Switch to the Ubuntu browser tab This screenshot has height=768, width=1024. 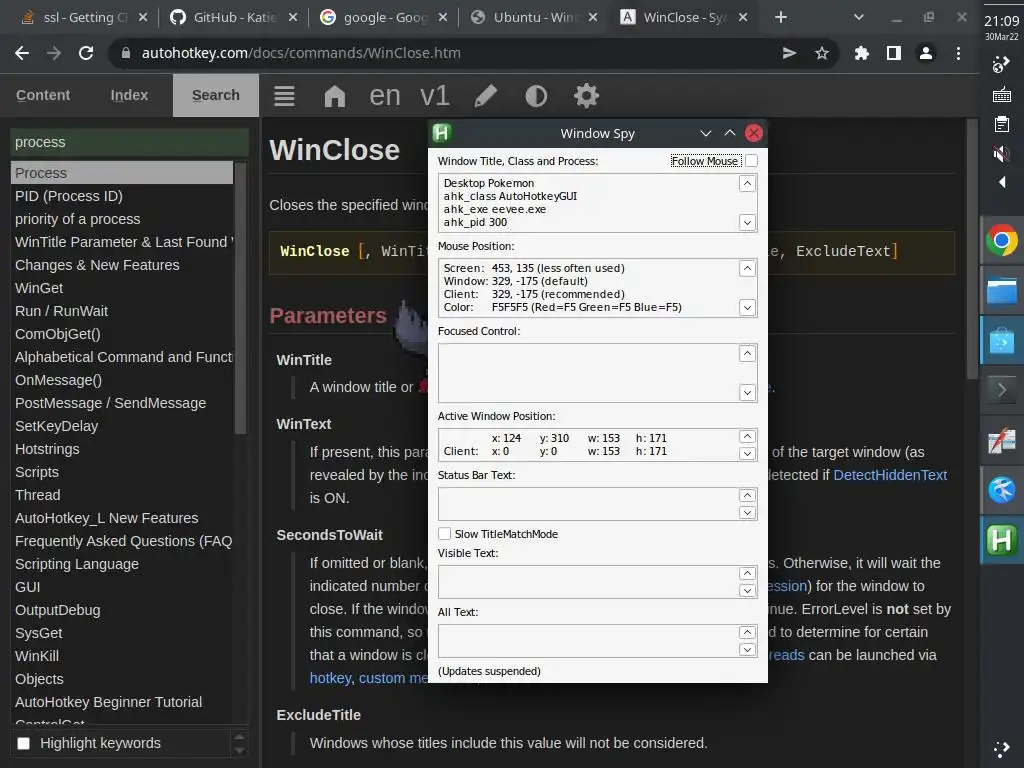532,18
